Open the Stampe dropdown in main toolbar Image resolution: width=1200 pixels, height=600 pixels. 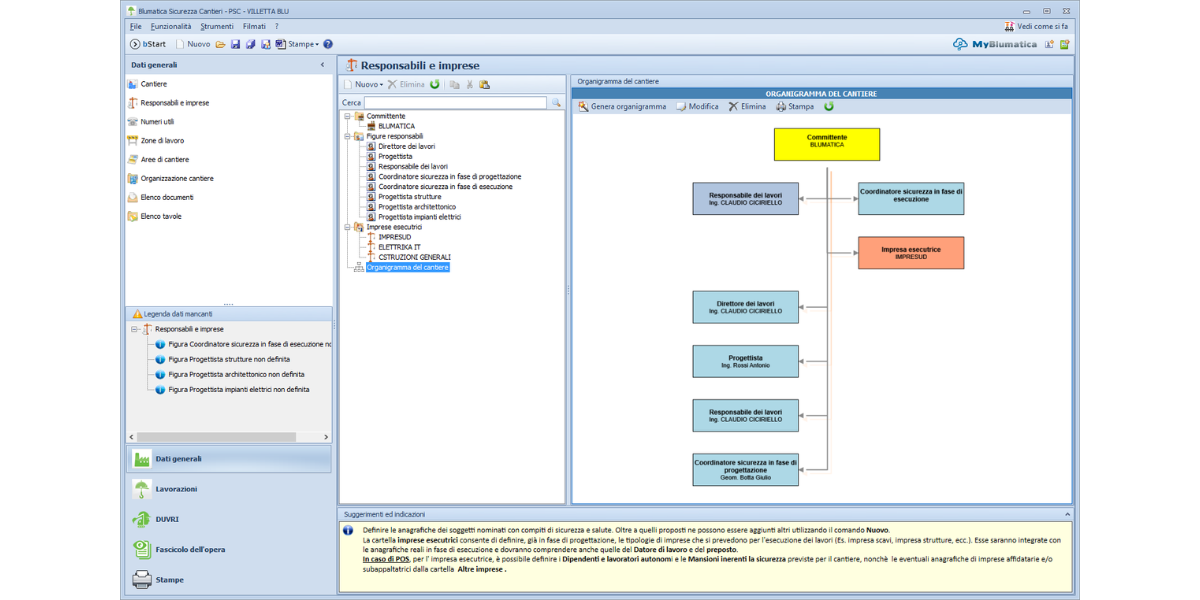coord(300,44)
